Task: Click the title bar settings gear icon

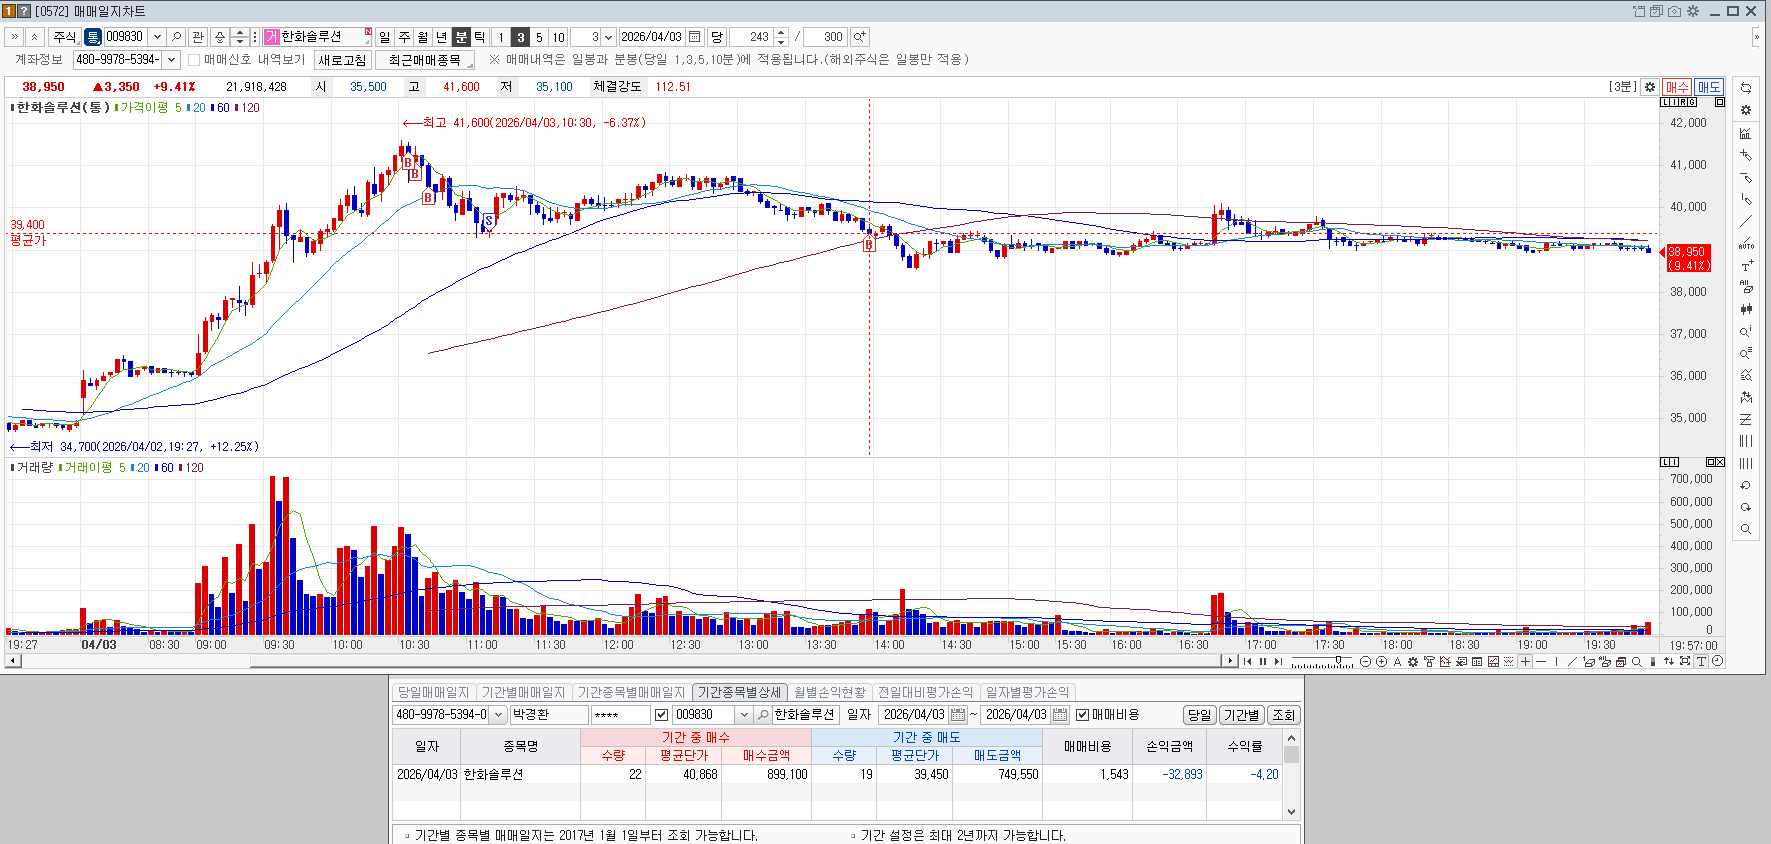Action: click(x=1693, y=11)
